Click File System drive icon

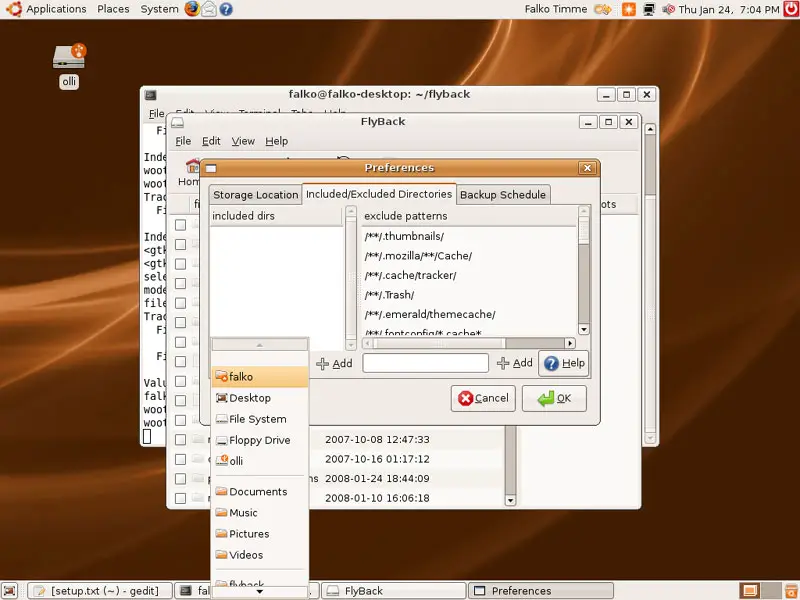tap(221, 419)
